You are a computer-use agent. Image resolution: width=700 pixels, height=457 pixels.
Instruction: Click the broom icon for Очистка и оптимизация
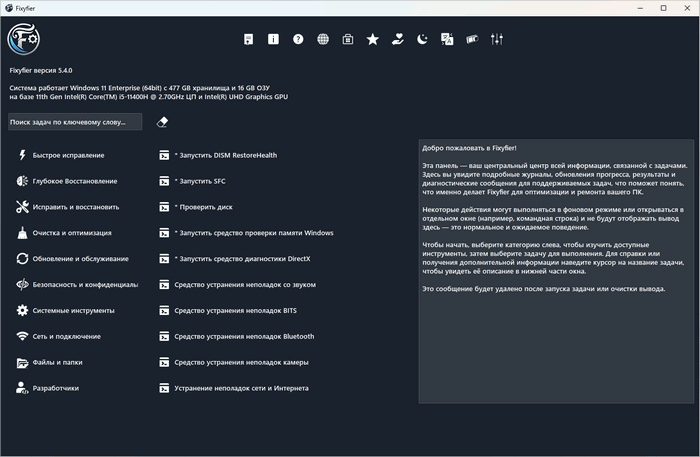[x=22, y=233]
